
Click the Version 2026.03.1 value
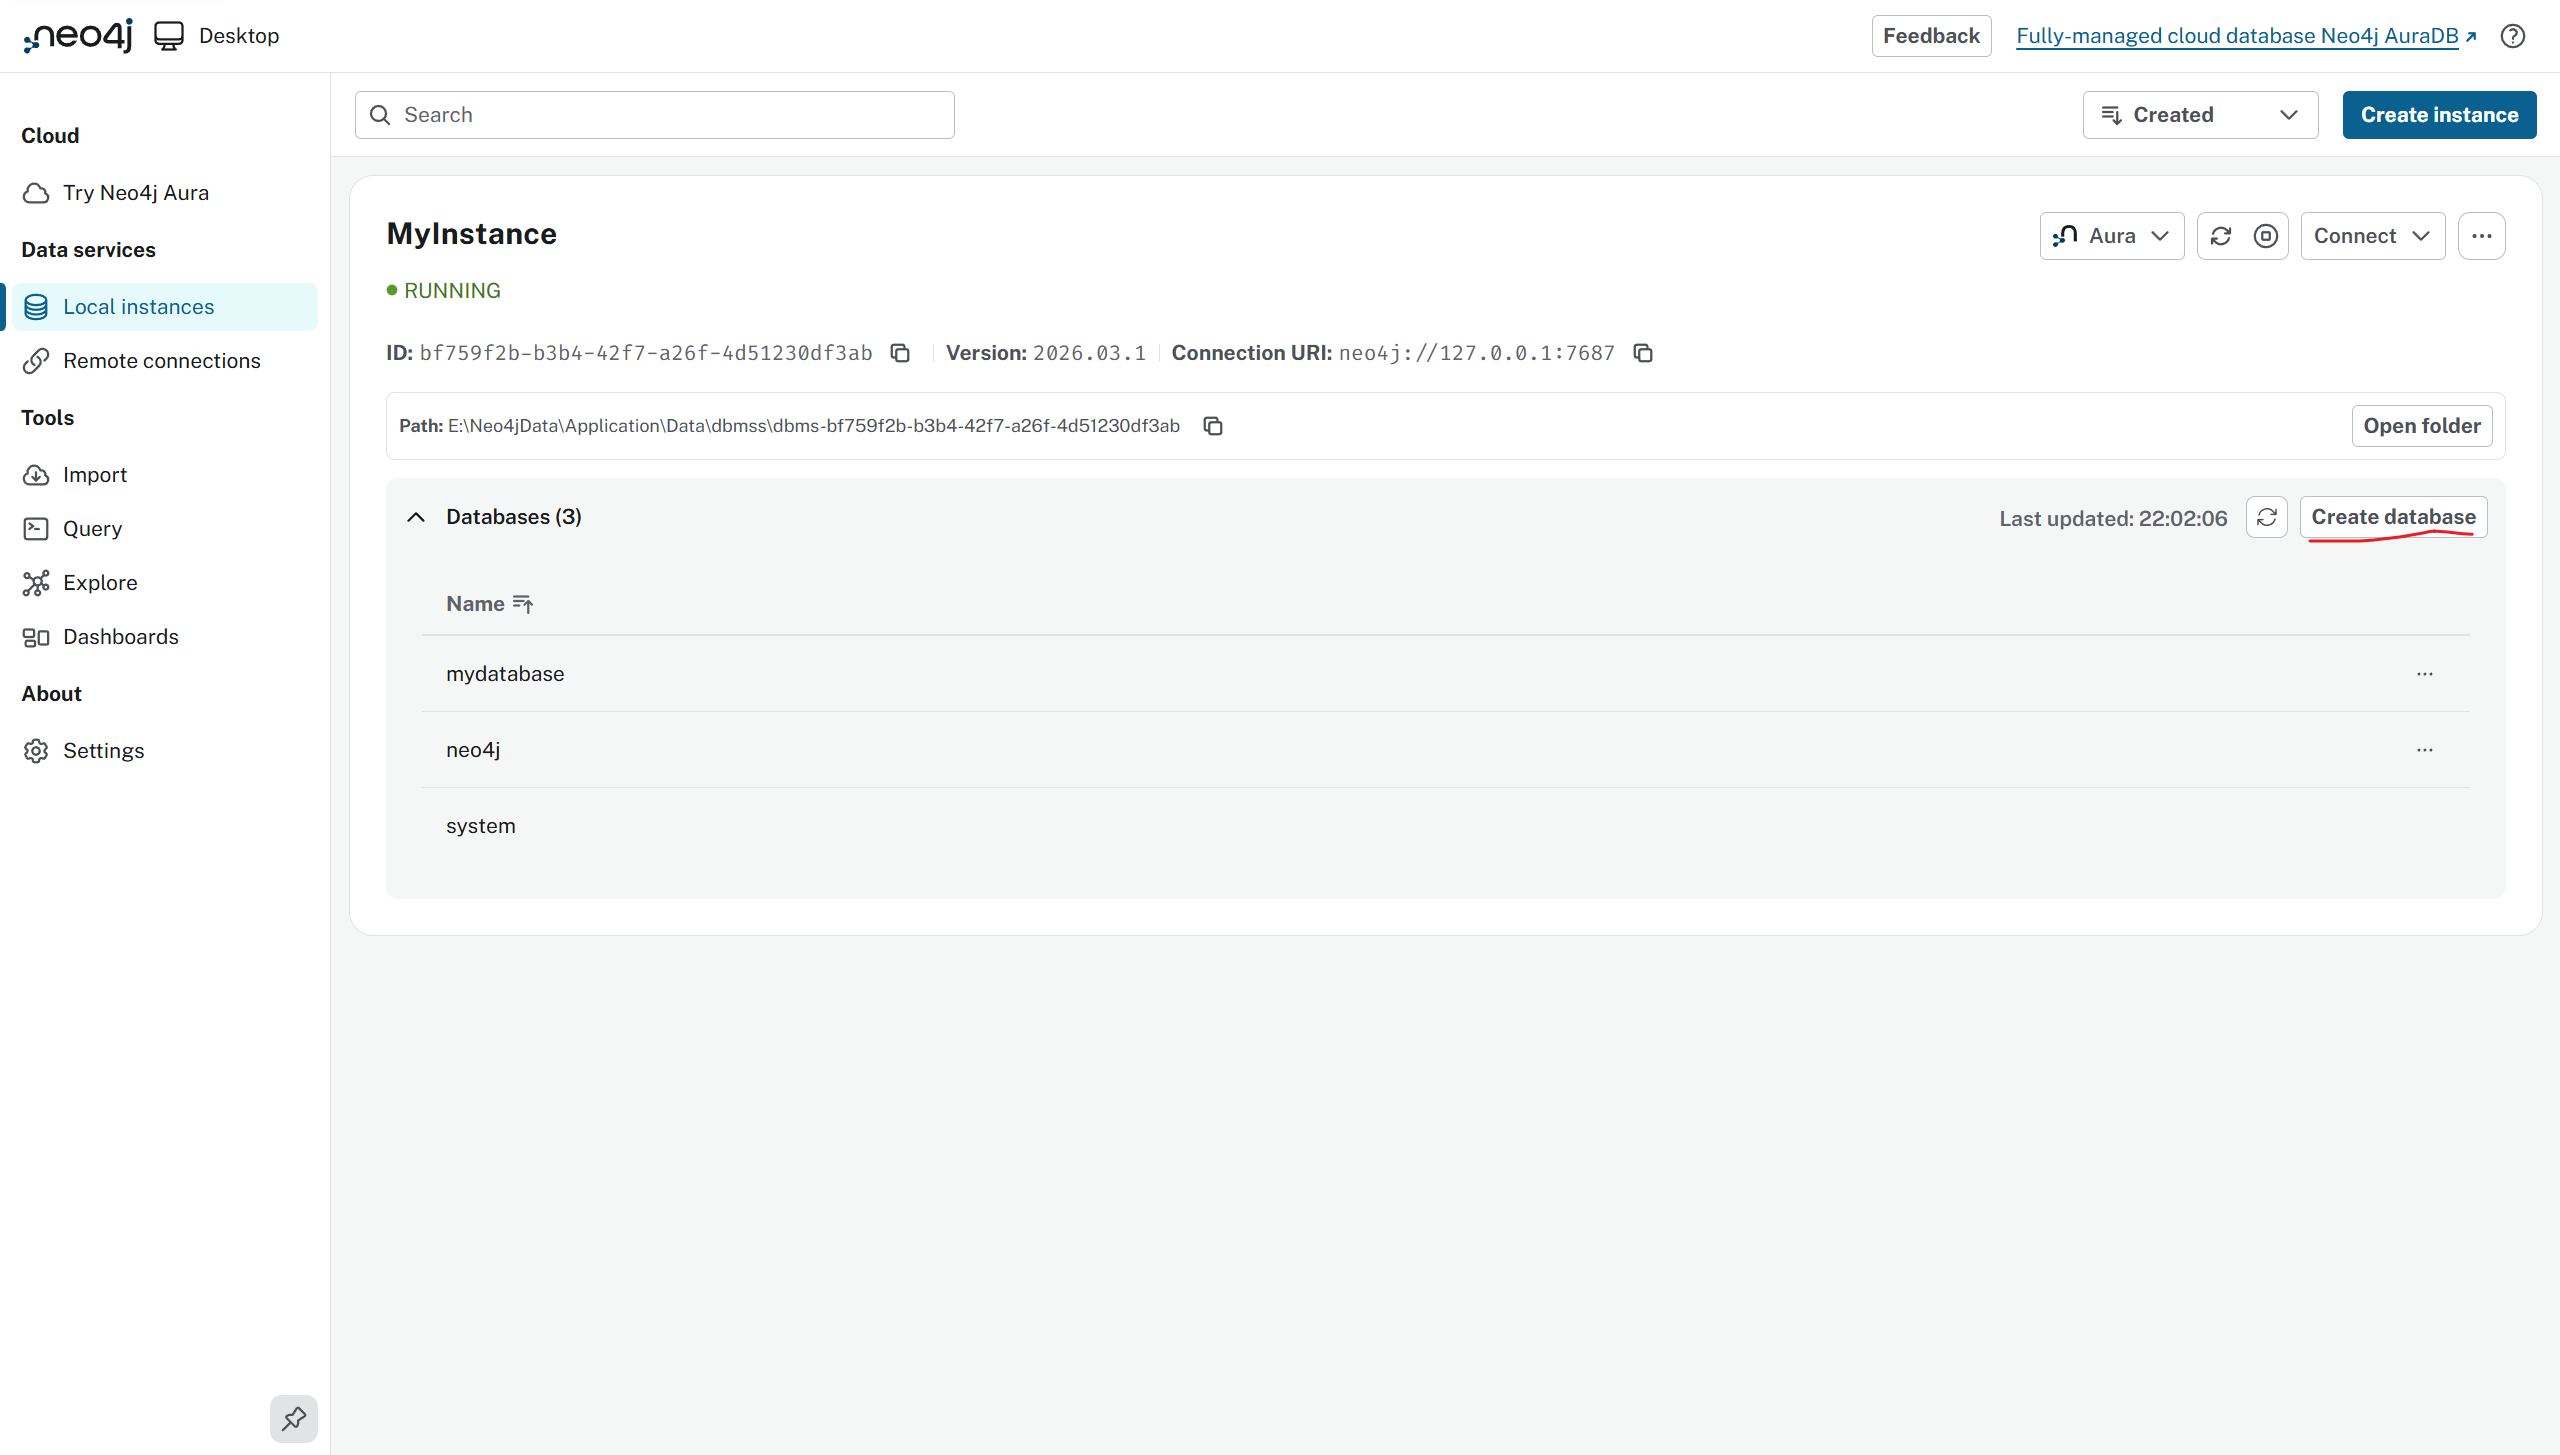pyautogui.click(x=1089, y=353)
